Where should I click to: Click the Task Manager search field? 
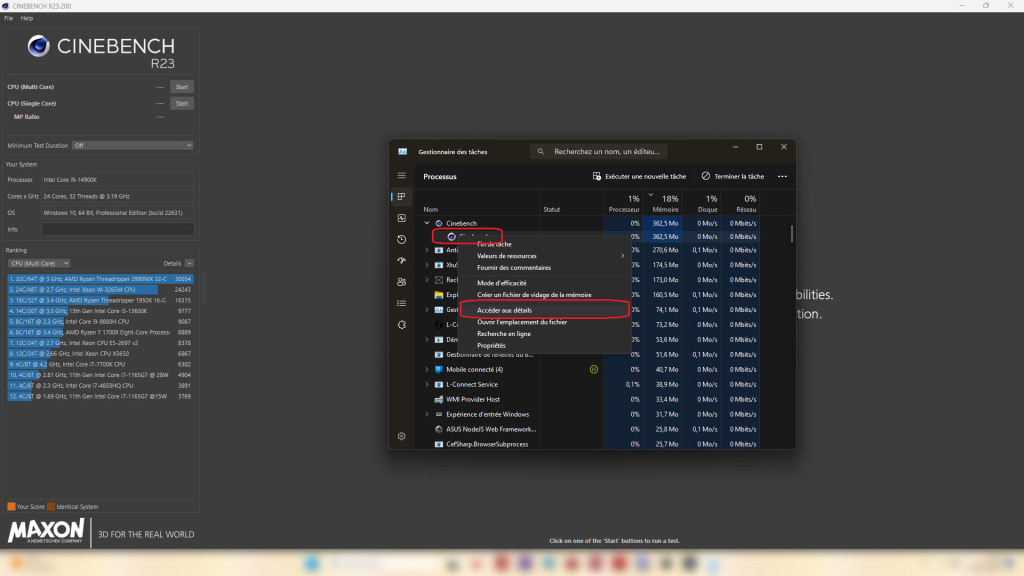pos(599,152)
